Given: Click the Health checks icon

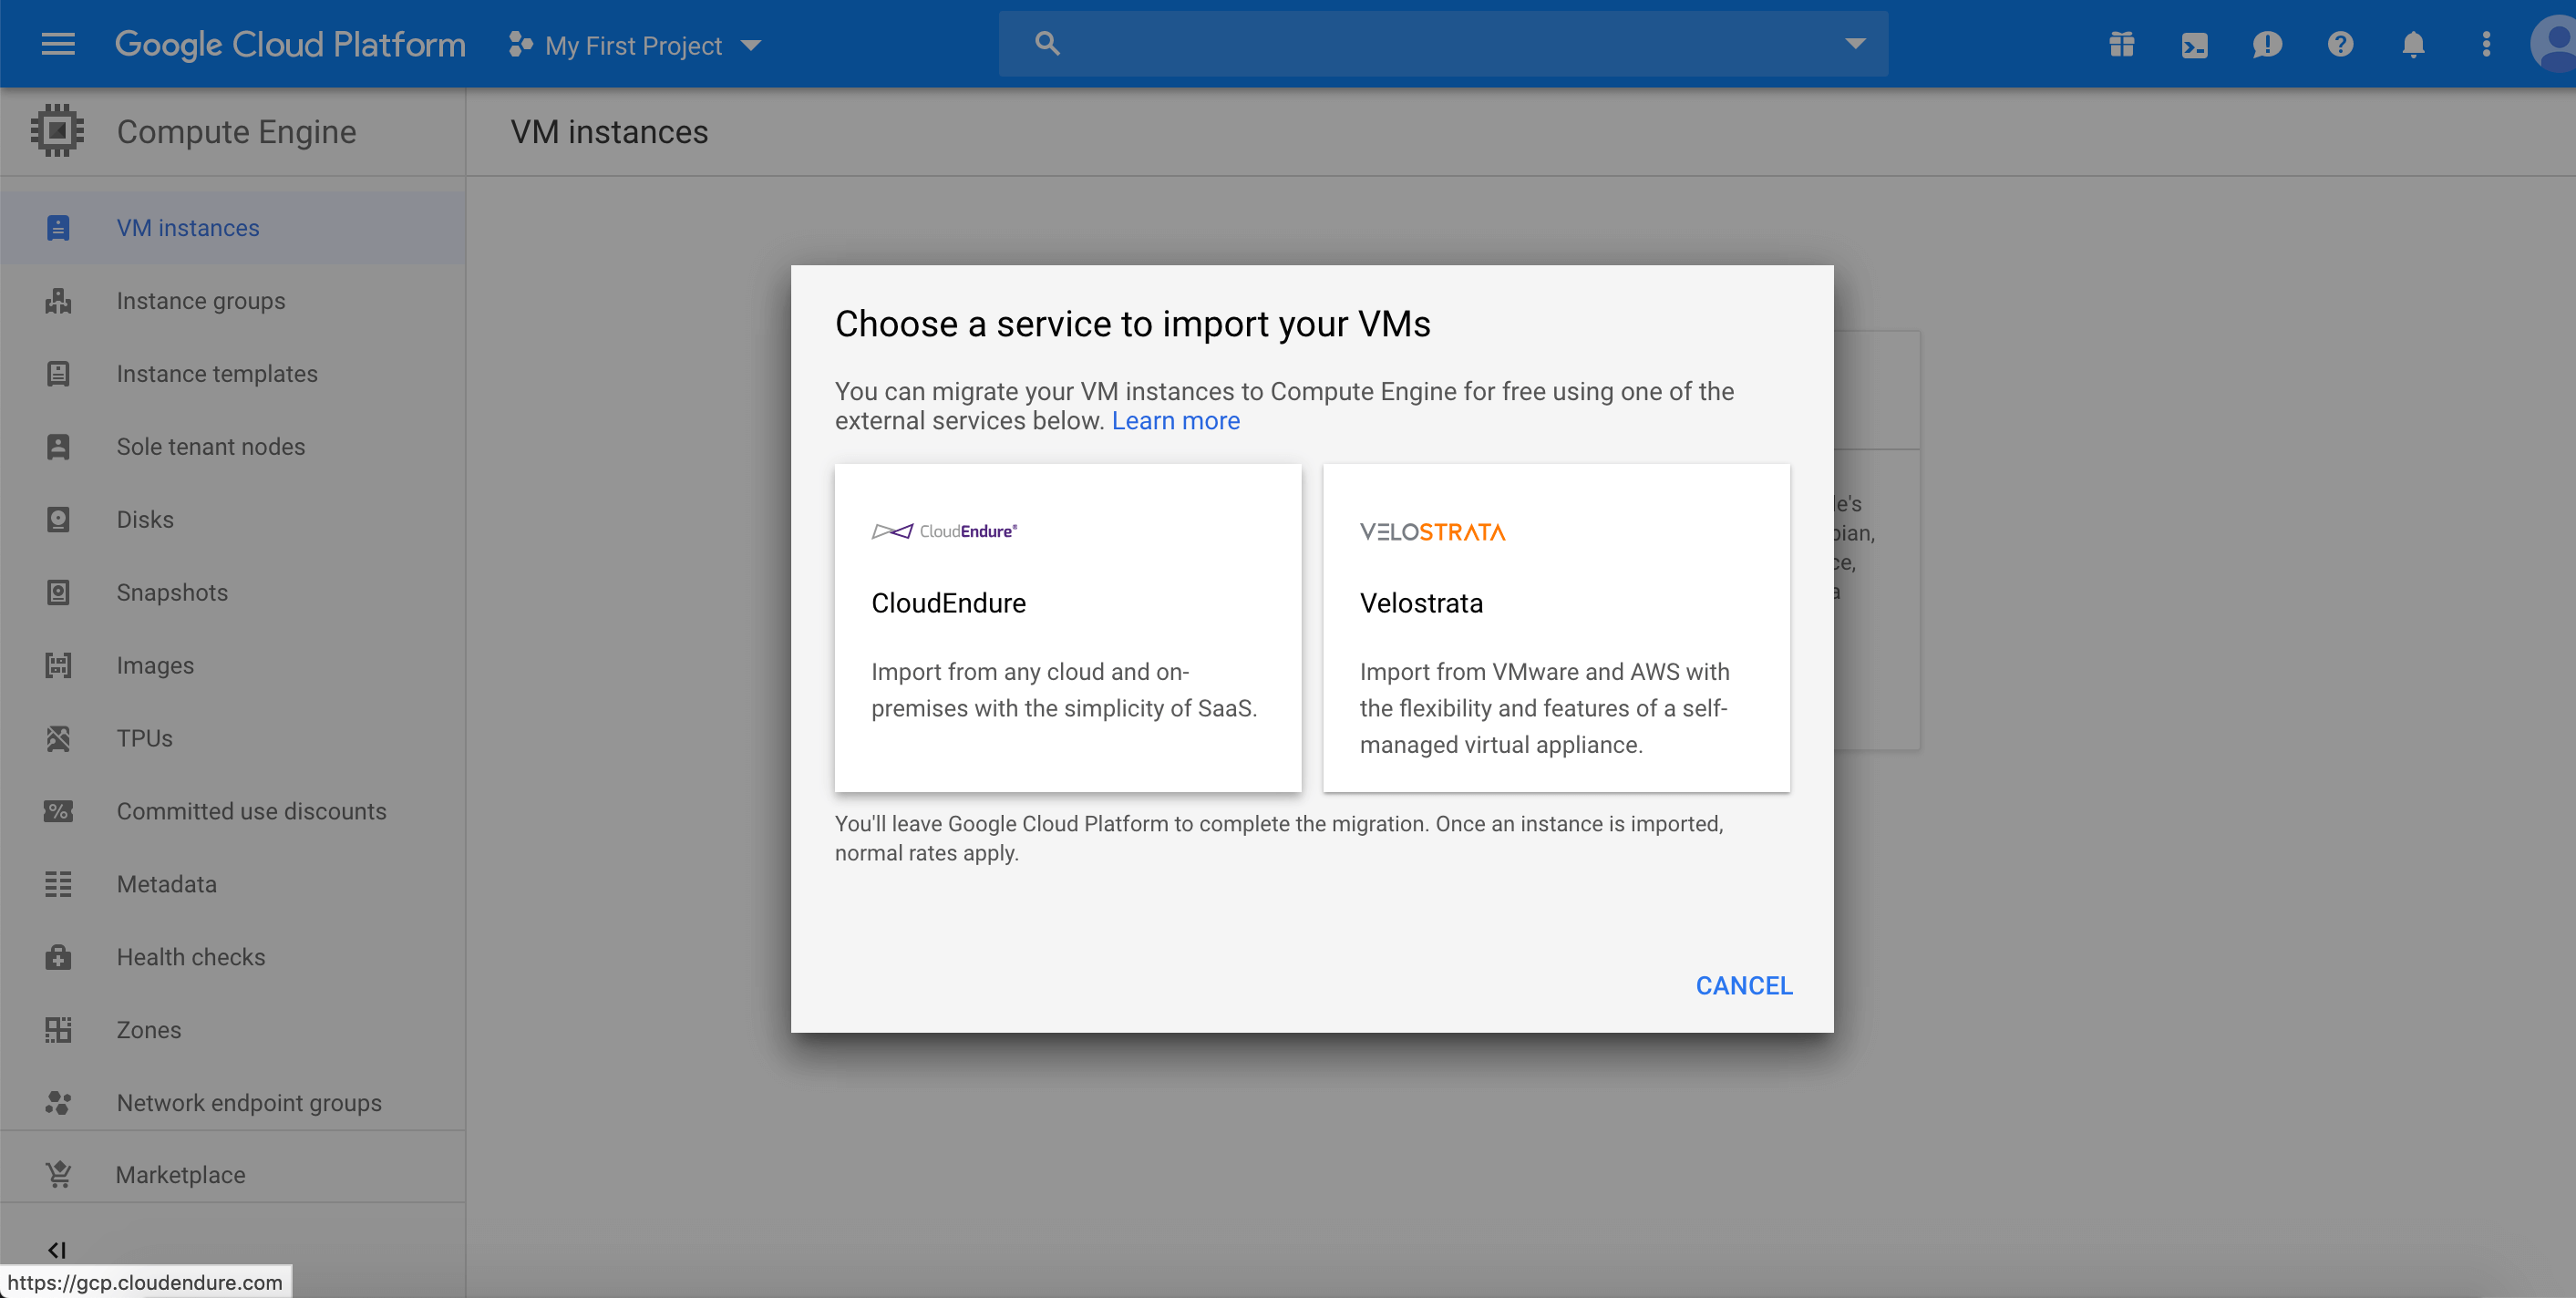Looking at the screenshot, I should pos(58,958).
